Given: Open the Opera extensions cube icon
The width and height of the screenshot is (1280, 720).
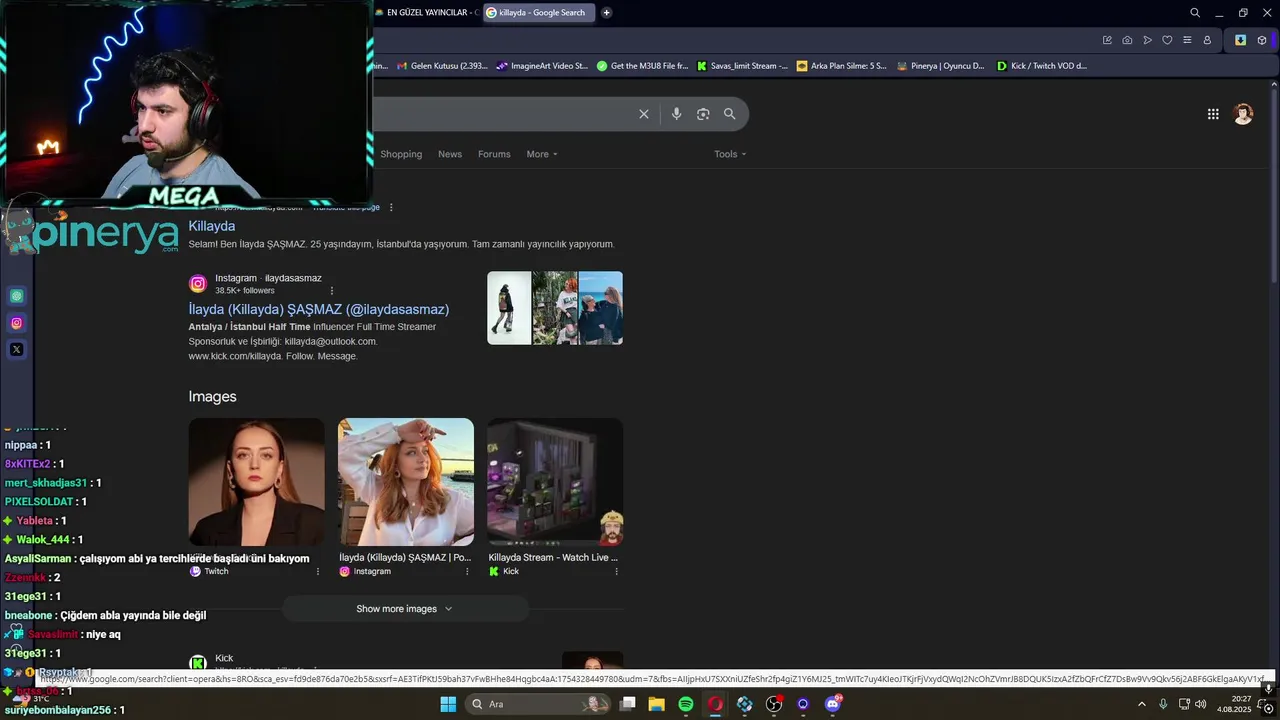Looking at the screenshot, I should [1262, 40].
